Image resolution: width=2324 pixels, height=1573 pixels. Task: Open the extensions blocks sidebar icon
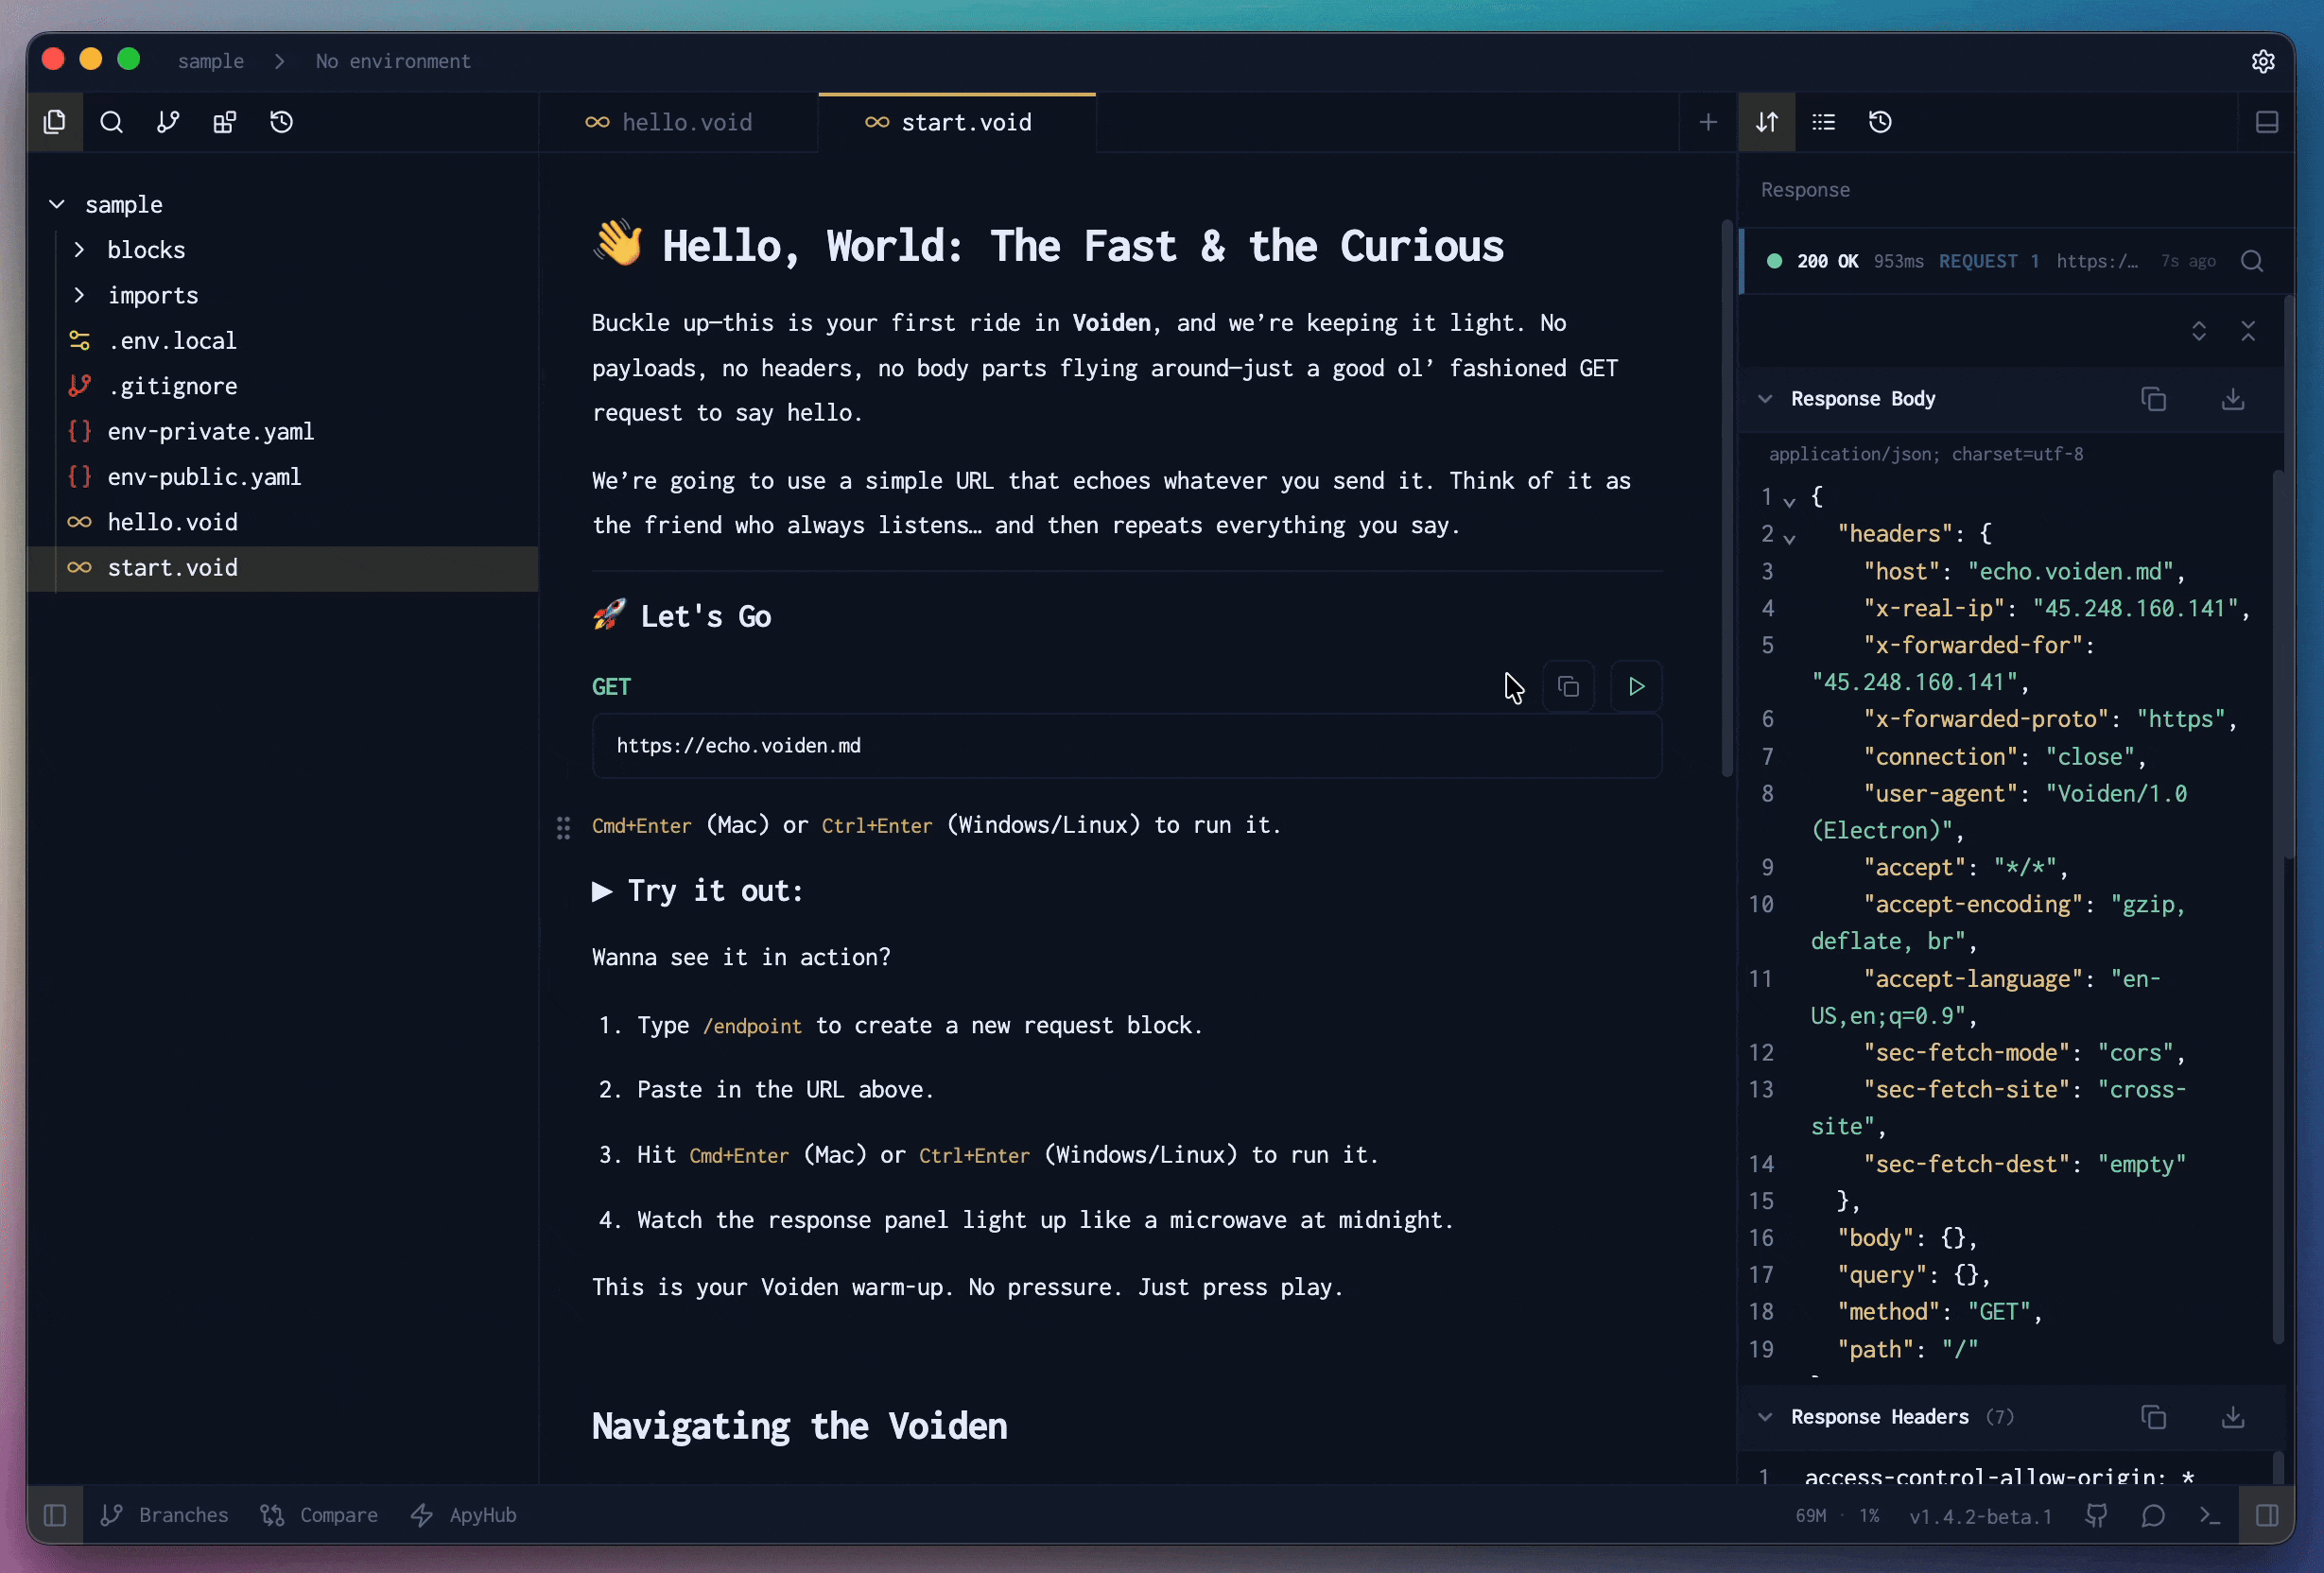(225, 122)
